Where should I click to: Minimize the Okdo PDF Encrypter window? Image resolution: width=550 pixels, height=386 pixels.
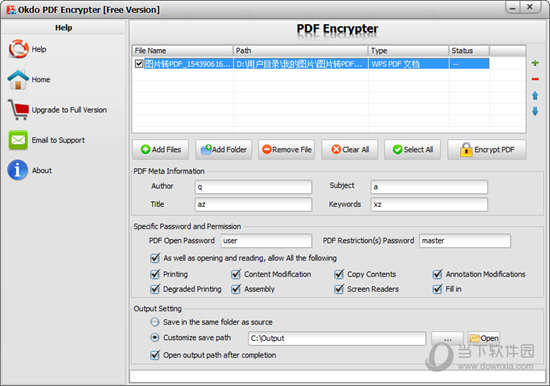coord(513,7)
